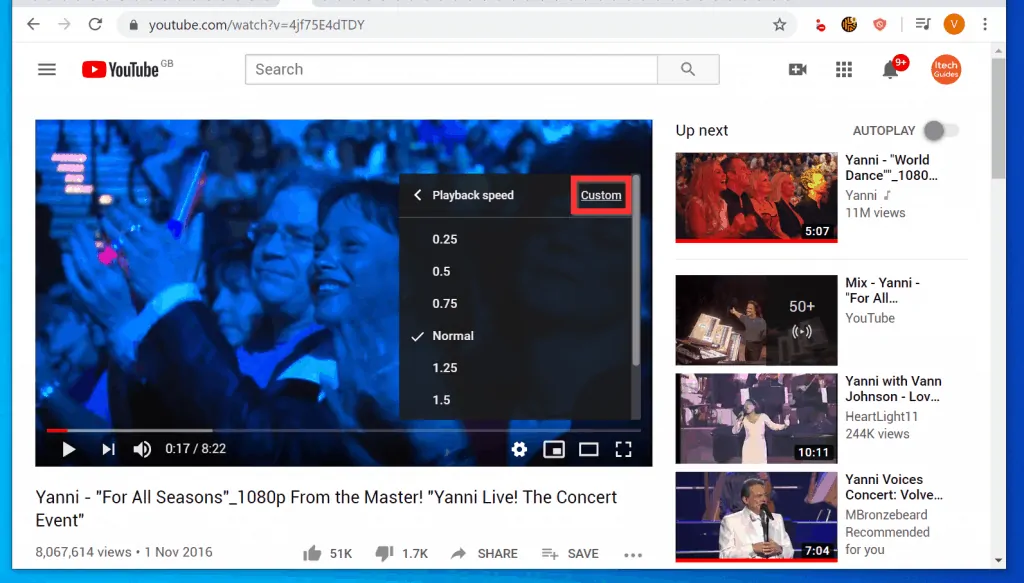Click the red shield extension icon
The width and height of the screenshot is (1024, 583).
point(880,25)
